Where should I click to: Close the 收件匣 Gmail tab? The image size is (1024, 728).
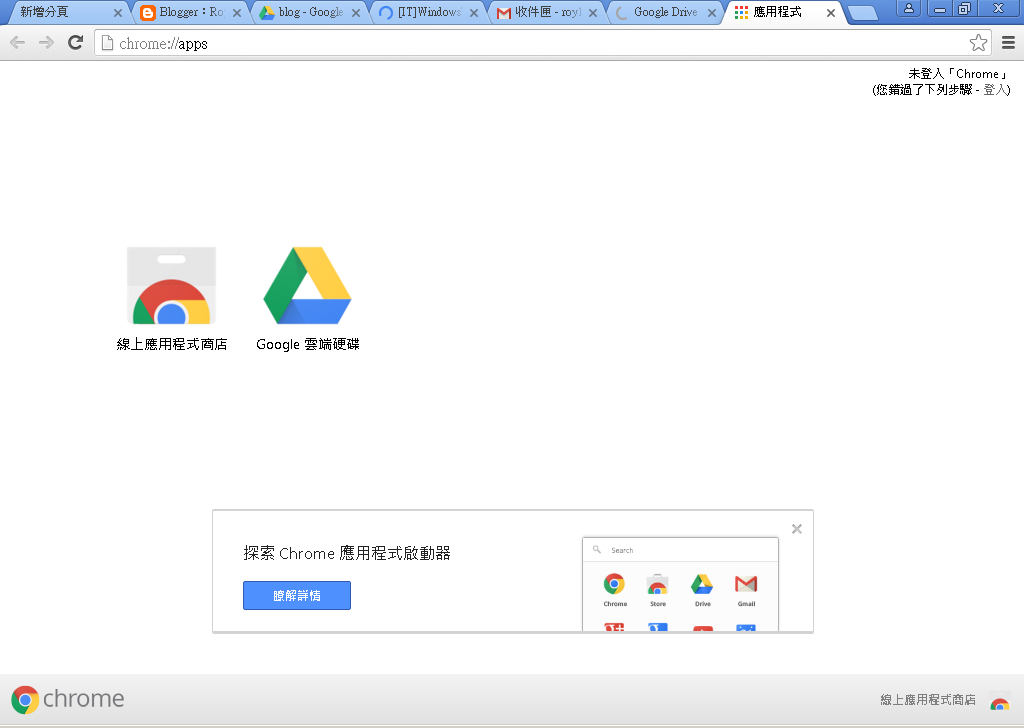pyautogui.click(x=593, y=12)
